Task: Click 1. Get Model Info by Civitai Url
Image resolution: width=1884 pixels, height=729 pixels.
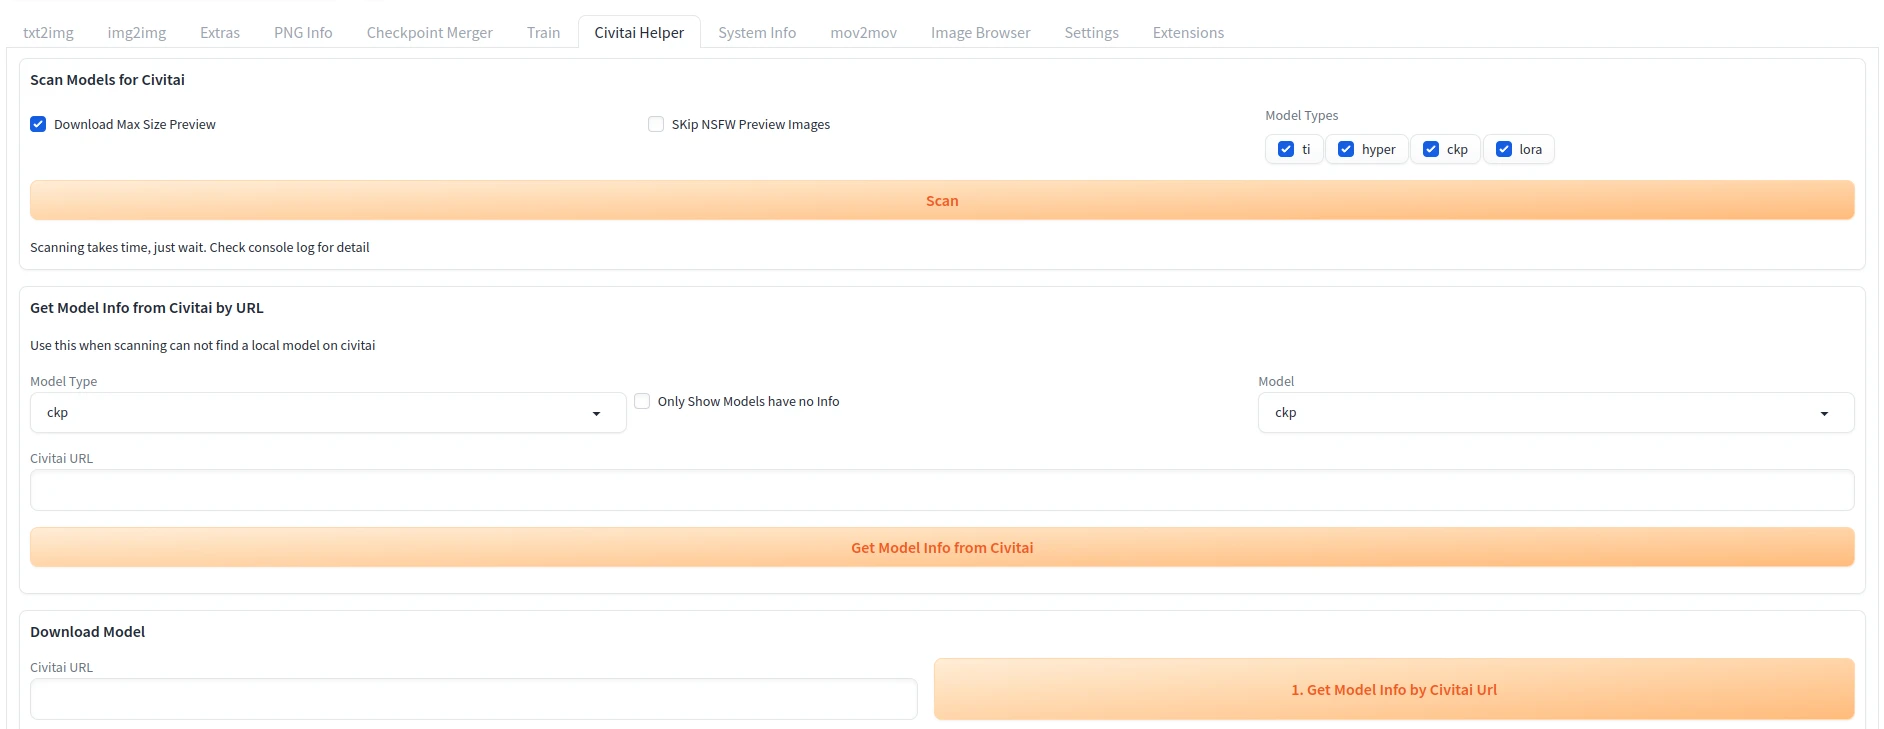Action: [x=1393, y=690]
